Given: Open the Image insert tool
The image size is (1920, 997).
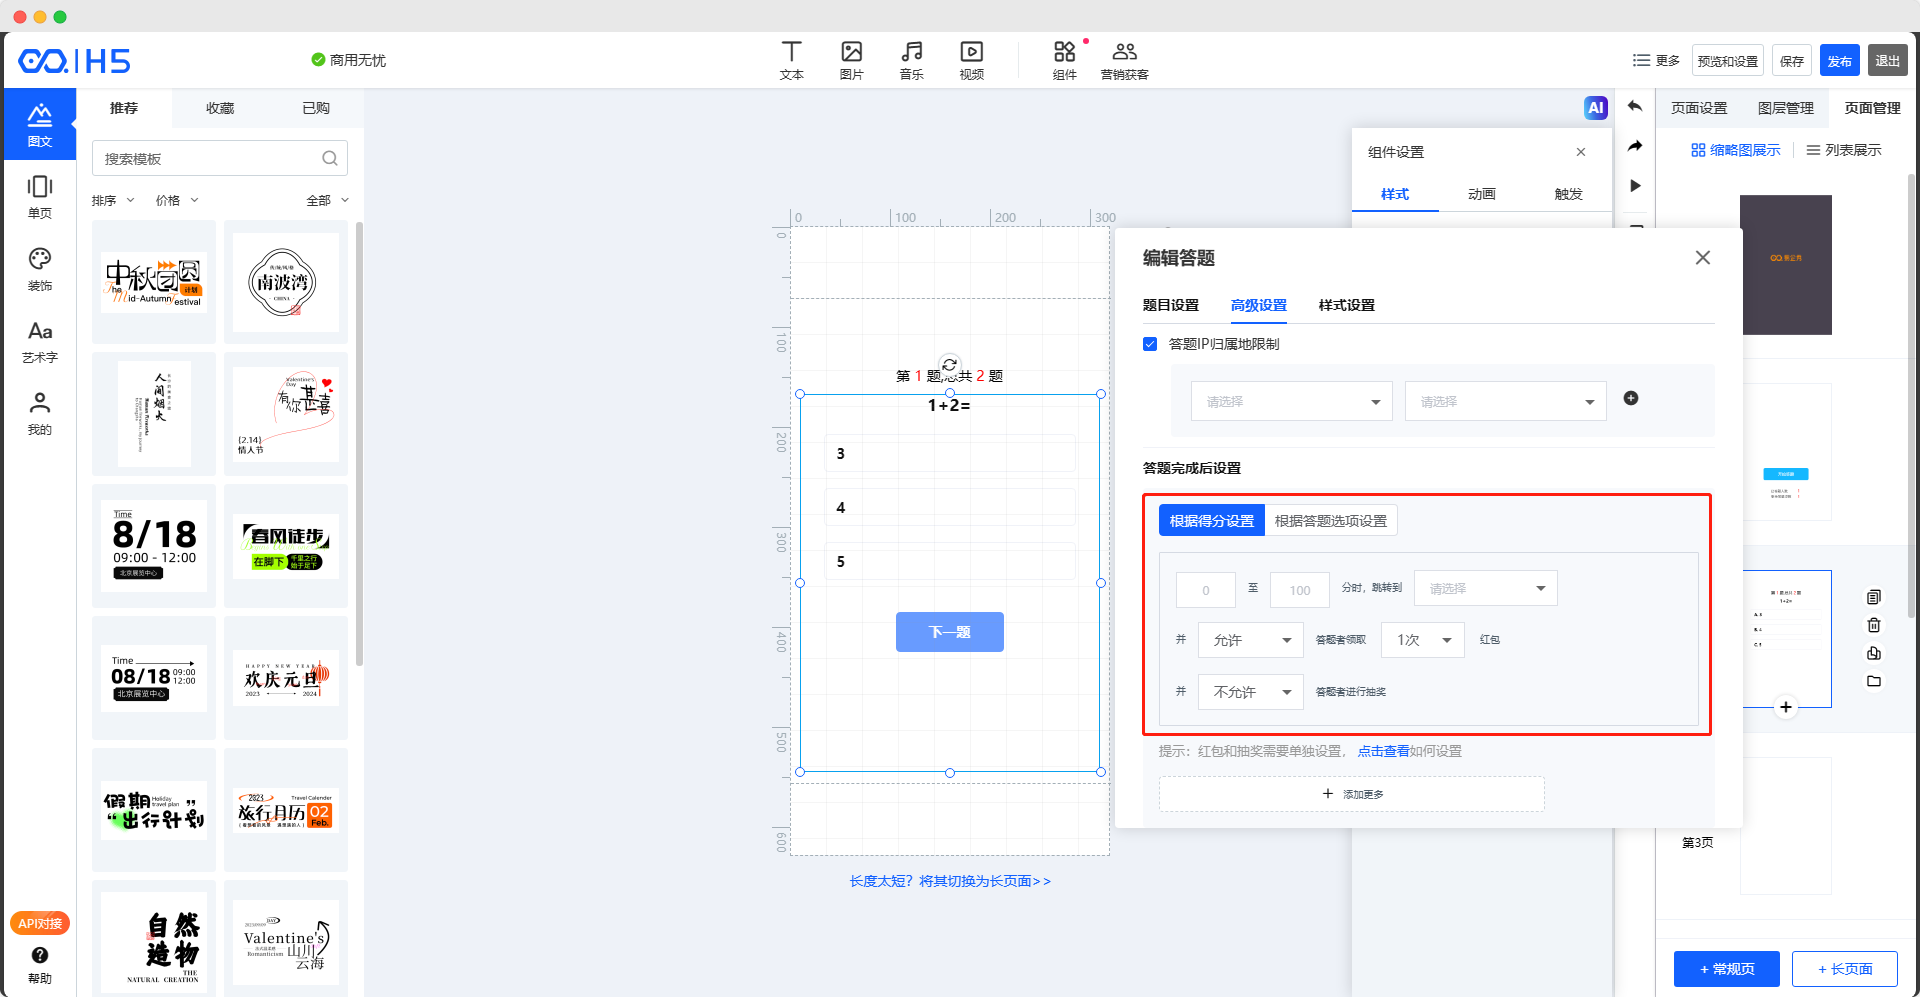Looking at the screenshot, I should pyautogui.click(x=851, y=59).
